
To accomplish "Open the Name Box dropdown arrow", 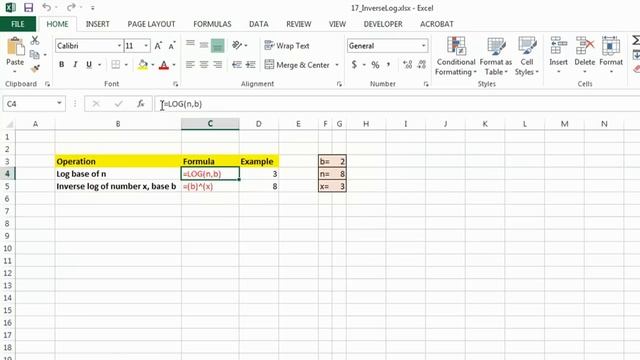I will point(60,104).
